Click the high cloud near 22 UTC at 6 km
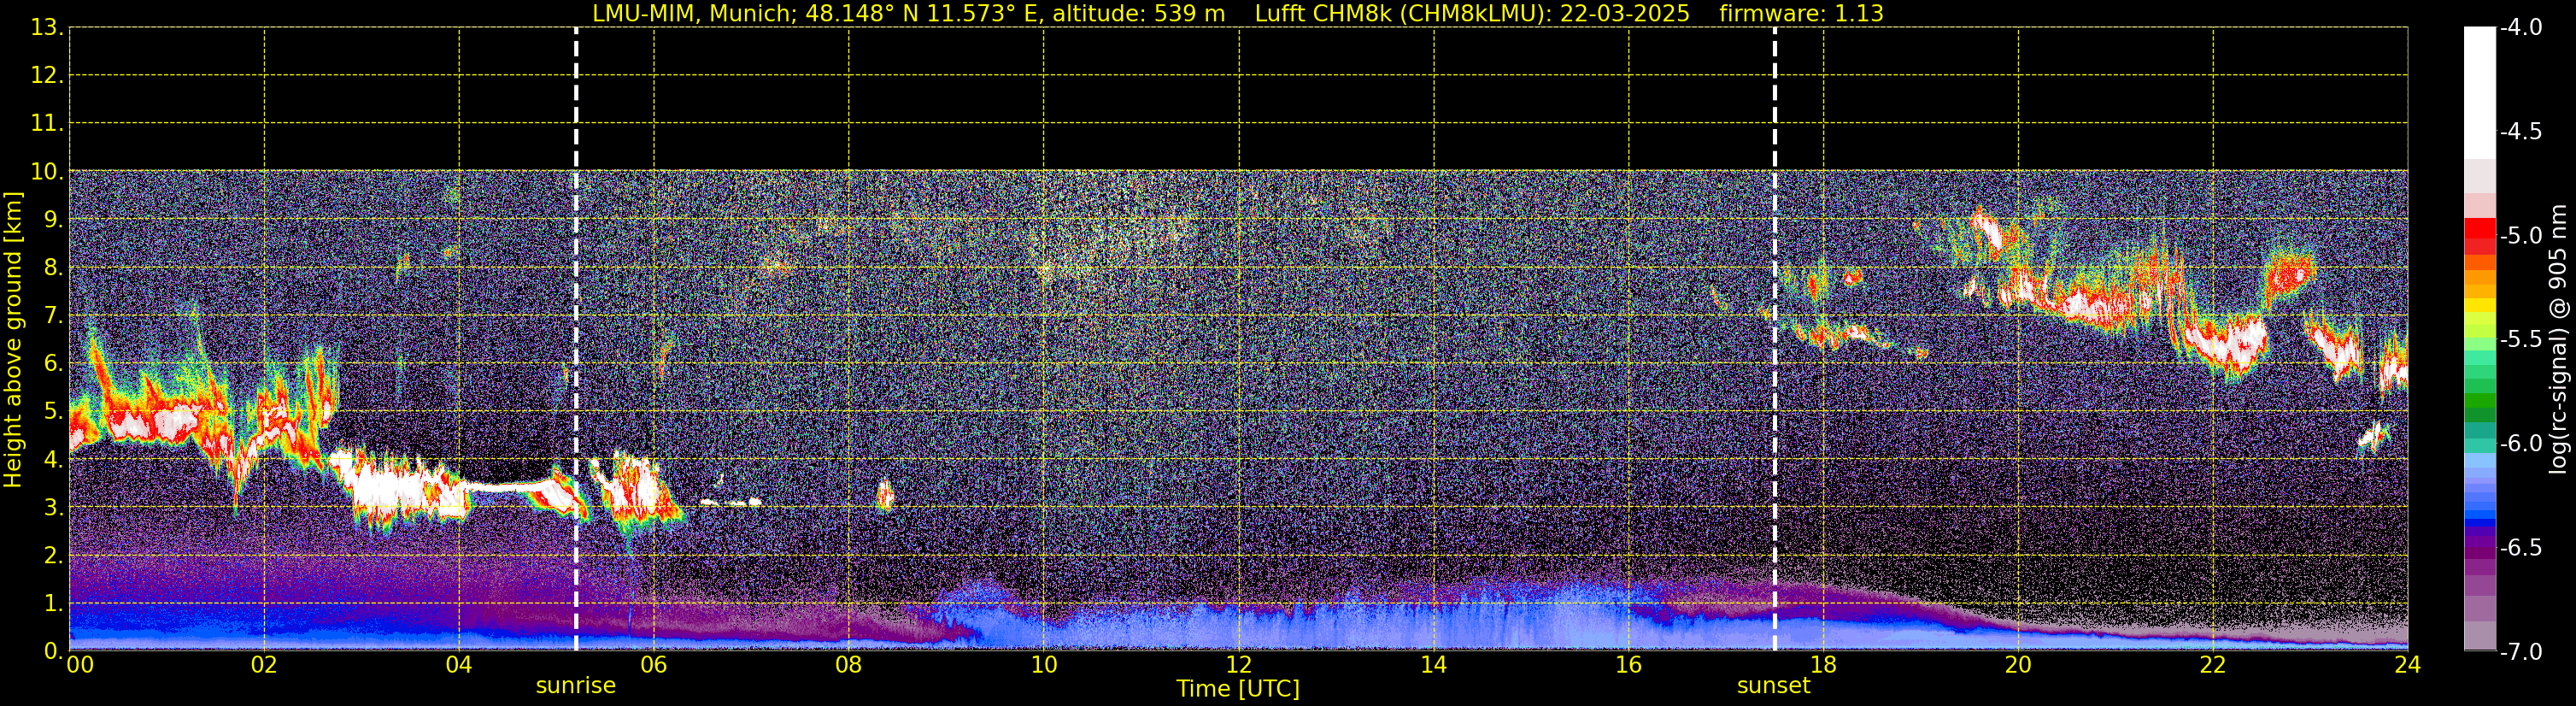The image size is (2576, 706). click(x=2225, y=343)
